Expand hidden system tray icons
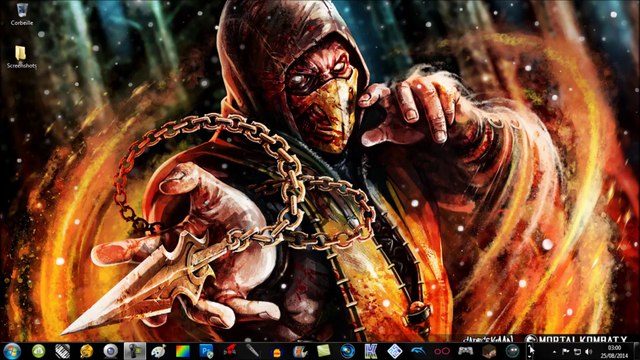This screenshot has height=360, width=640. [554, 351]
